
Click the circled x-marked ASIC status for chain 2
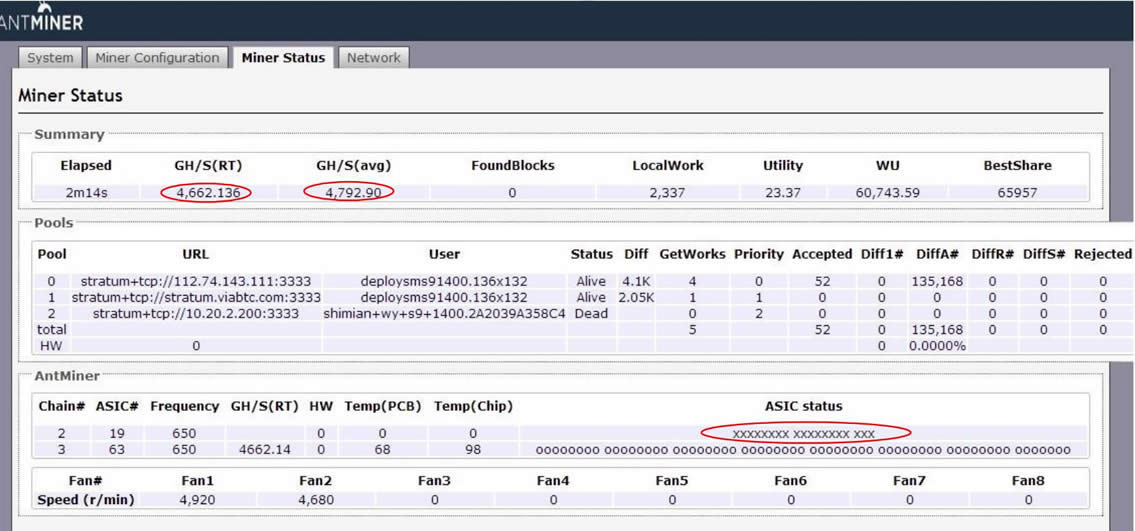coord(804,434)
